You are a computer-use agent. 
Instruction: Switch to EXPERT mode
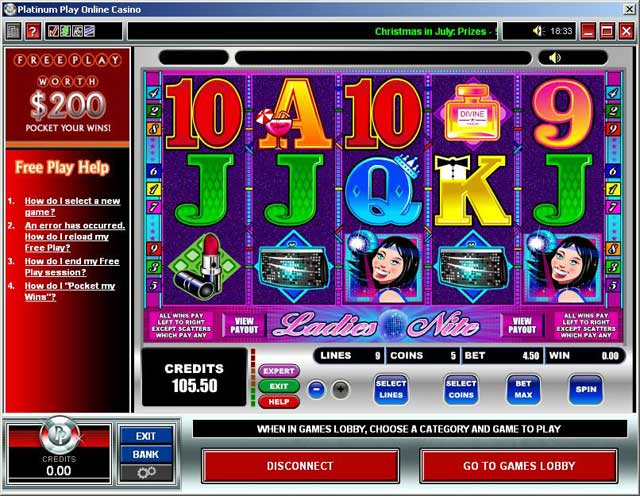279,371
